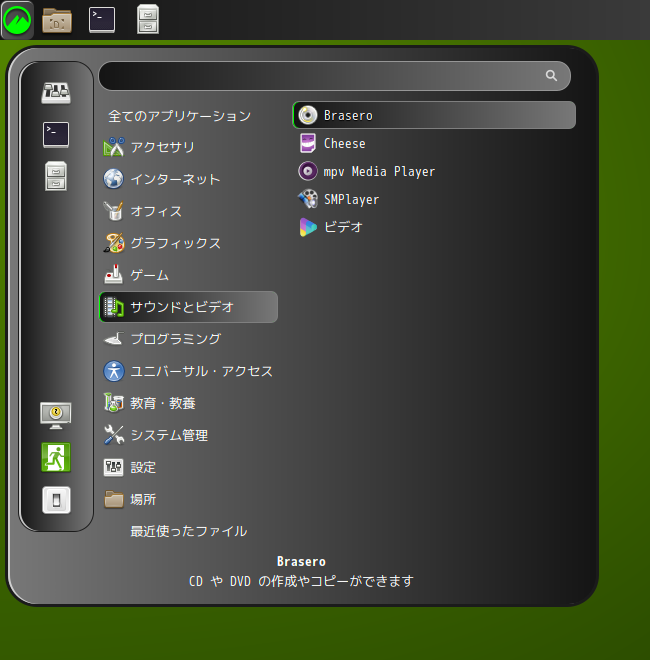The height and width of the screenshot is (660, 650).
Task: Click the green logout icon
Action: tap(56, 458)
